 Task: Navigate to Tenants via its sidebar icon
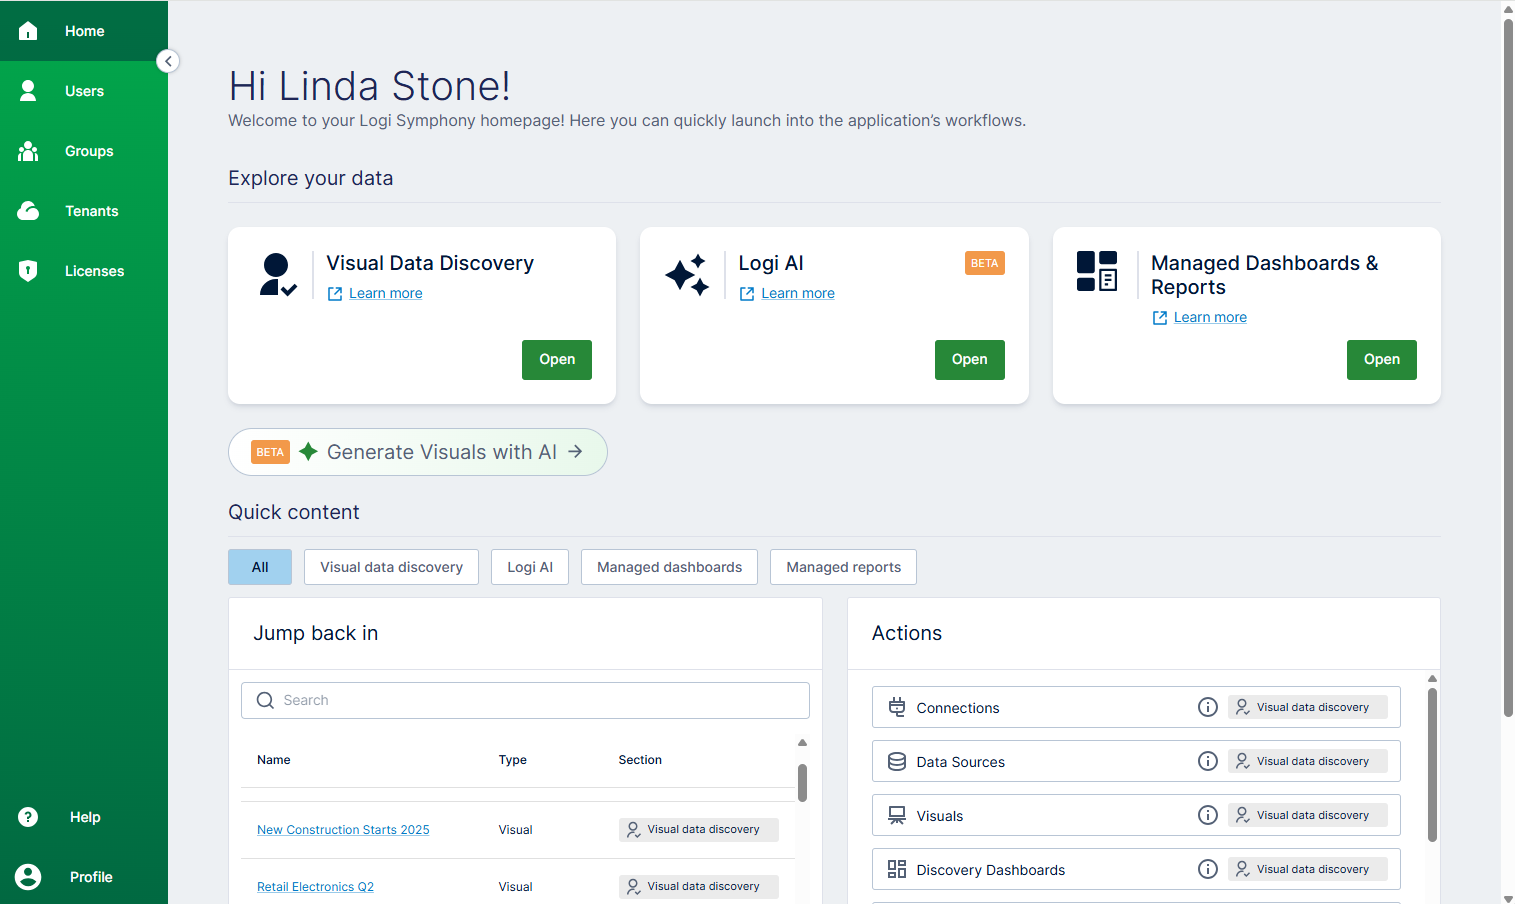pyautogui.click(x=28, y=211)
